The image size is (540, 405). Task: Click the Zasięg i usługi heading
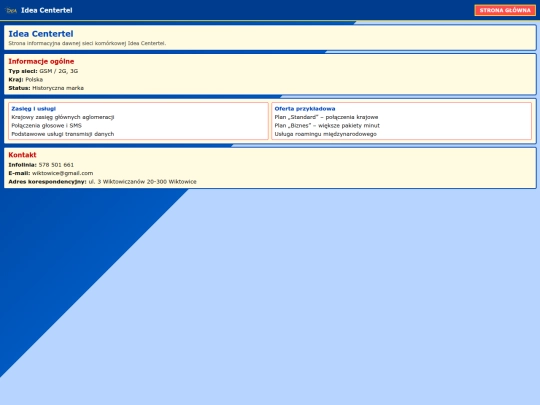[33, 109]
